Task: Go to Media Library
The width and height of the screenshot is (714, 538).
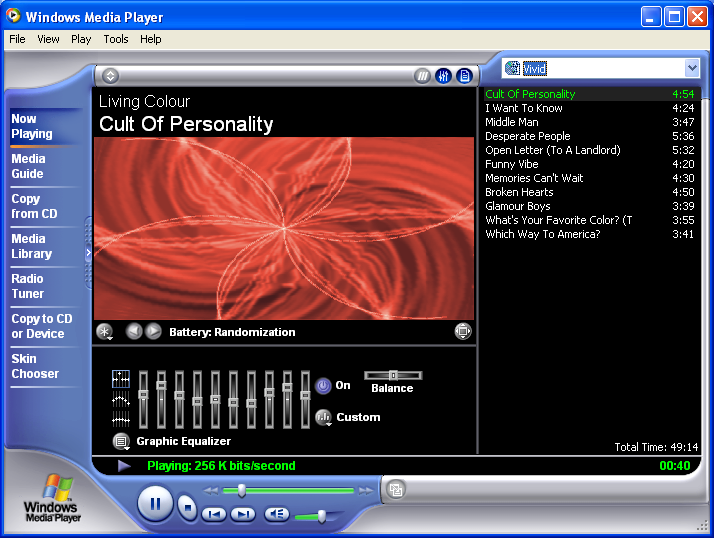Action: coord(30,246)
